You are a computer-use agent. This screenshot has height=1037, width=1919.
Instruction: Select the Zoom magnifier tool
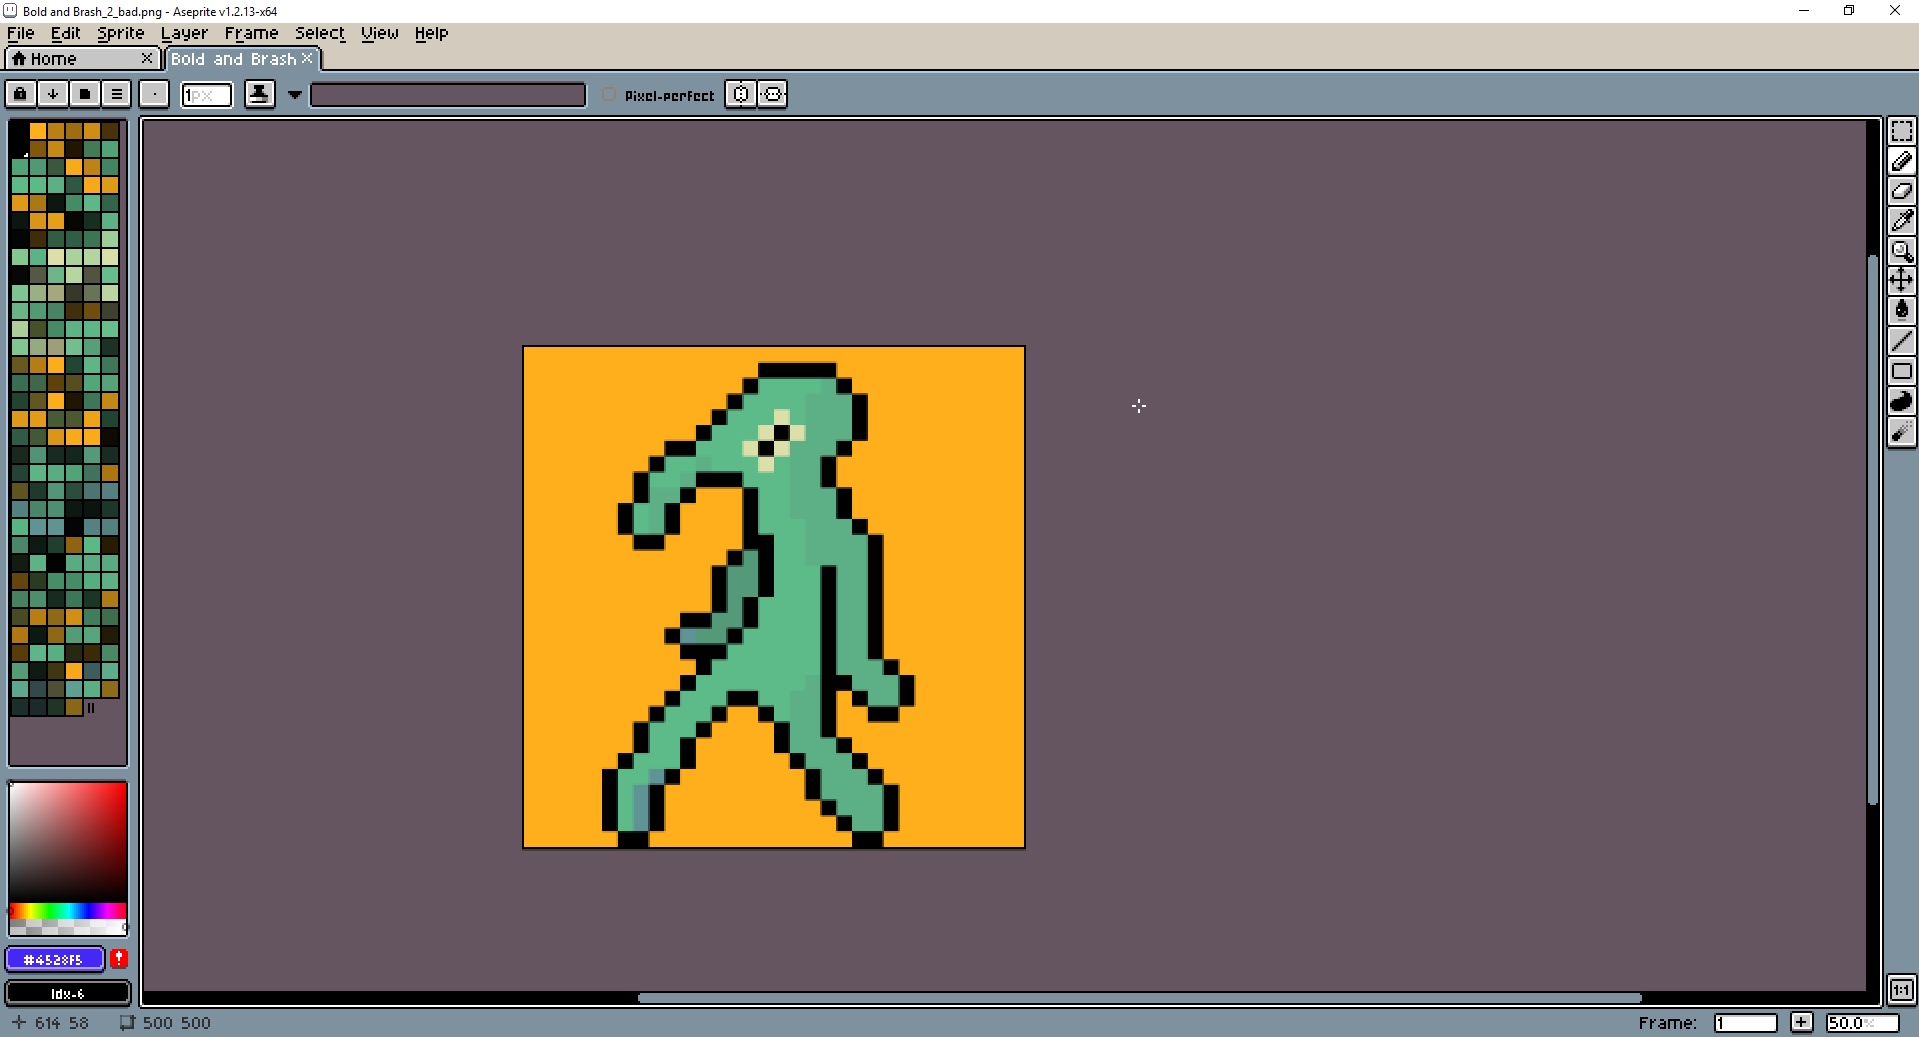[1901, 251]
